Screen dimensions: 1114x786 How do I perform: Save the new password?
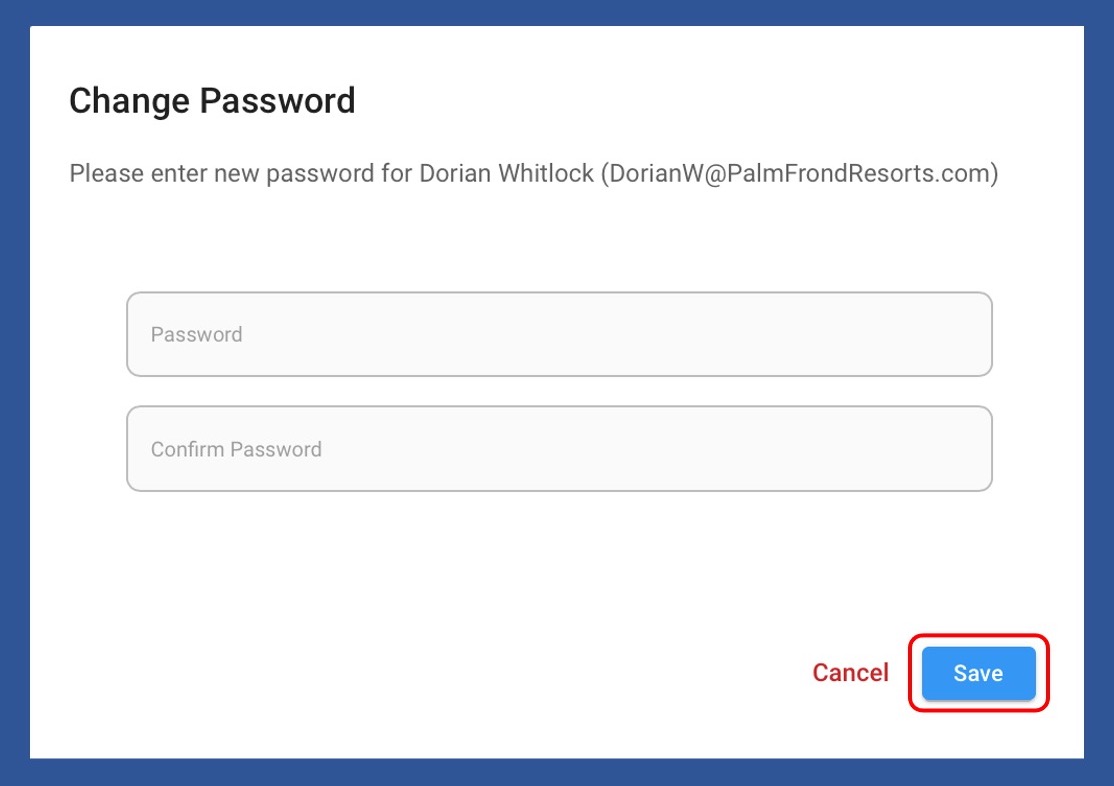[x=978, y=673]
